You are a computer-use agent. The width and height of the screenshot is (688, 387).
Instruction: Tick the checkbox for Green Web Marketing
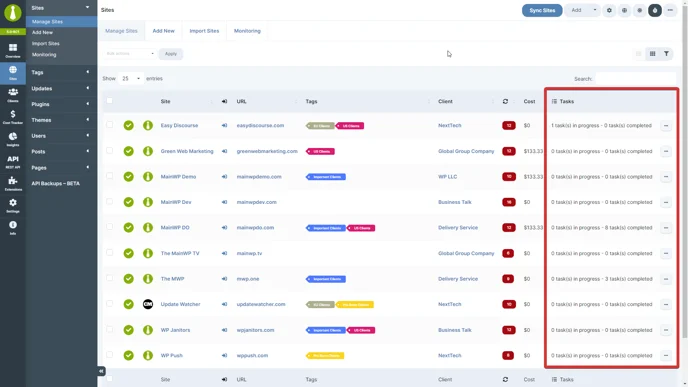(109, 150)
